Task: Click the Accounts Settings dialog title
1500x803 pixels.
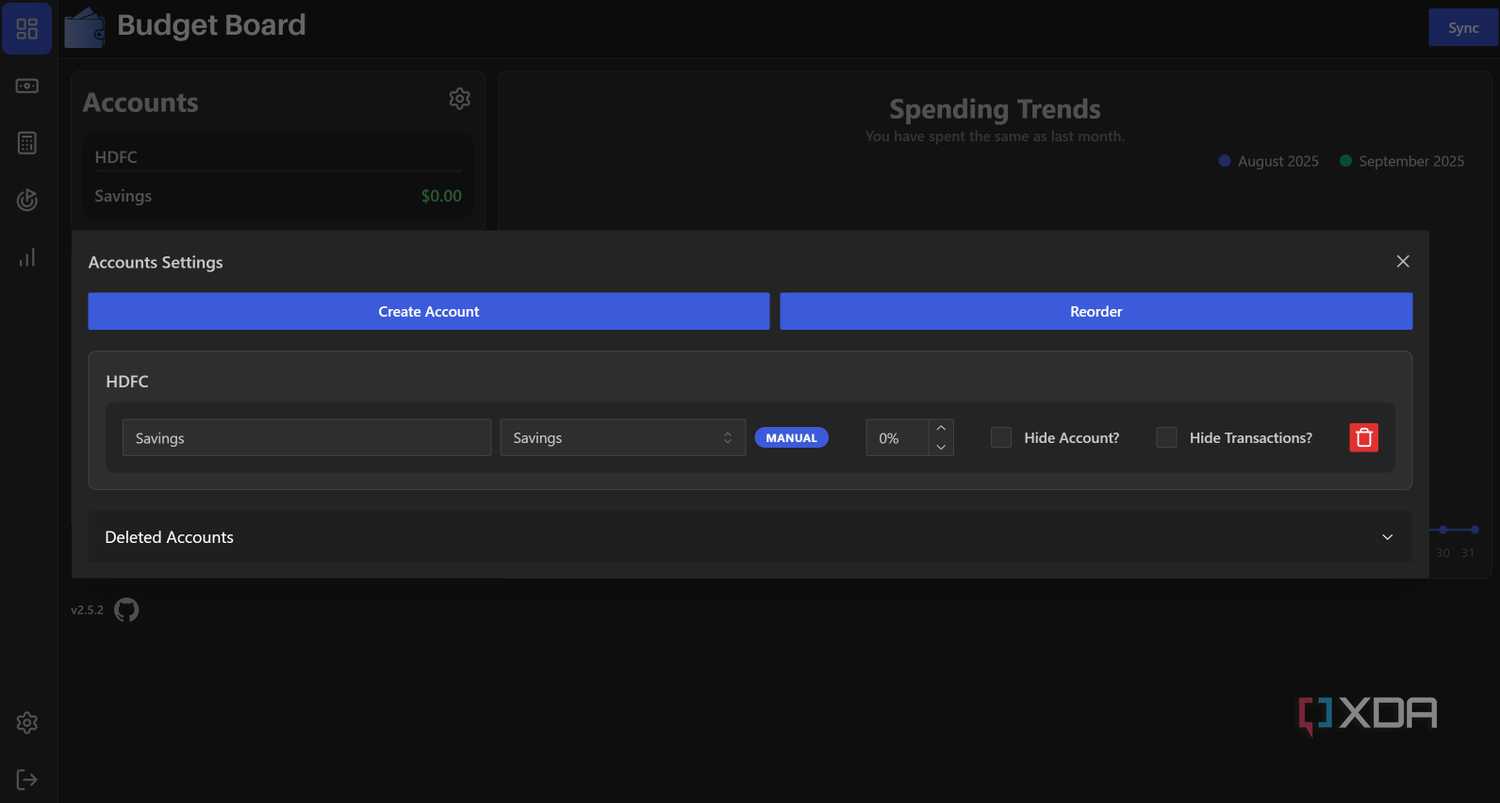Action: coord(156,262)
